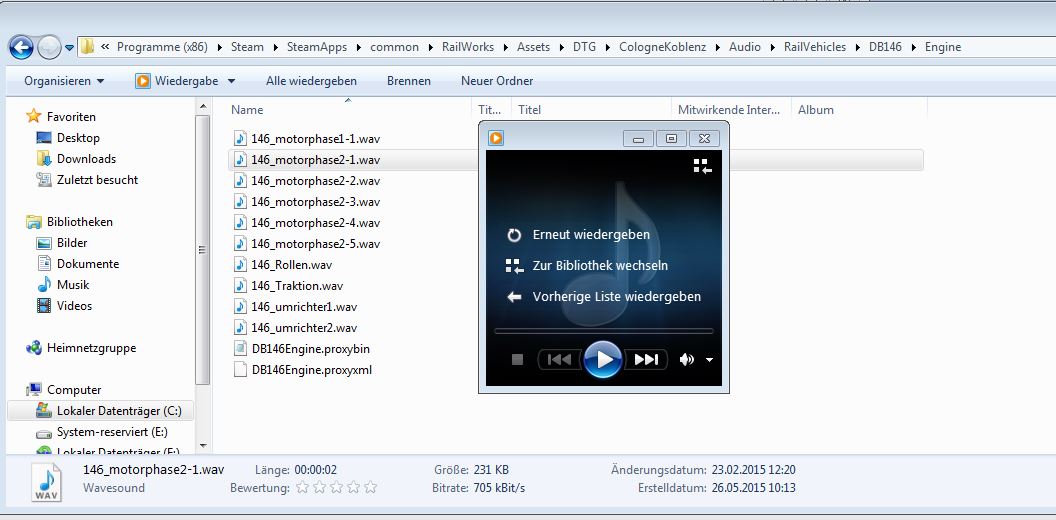The height and width of the screenshot is (520, 1056).
Task: Rate file with fifth star in details pane
Action: click(370, 488)
